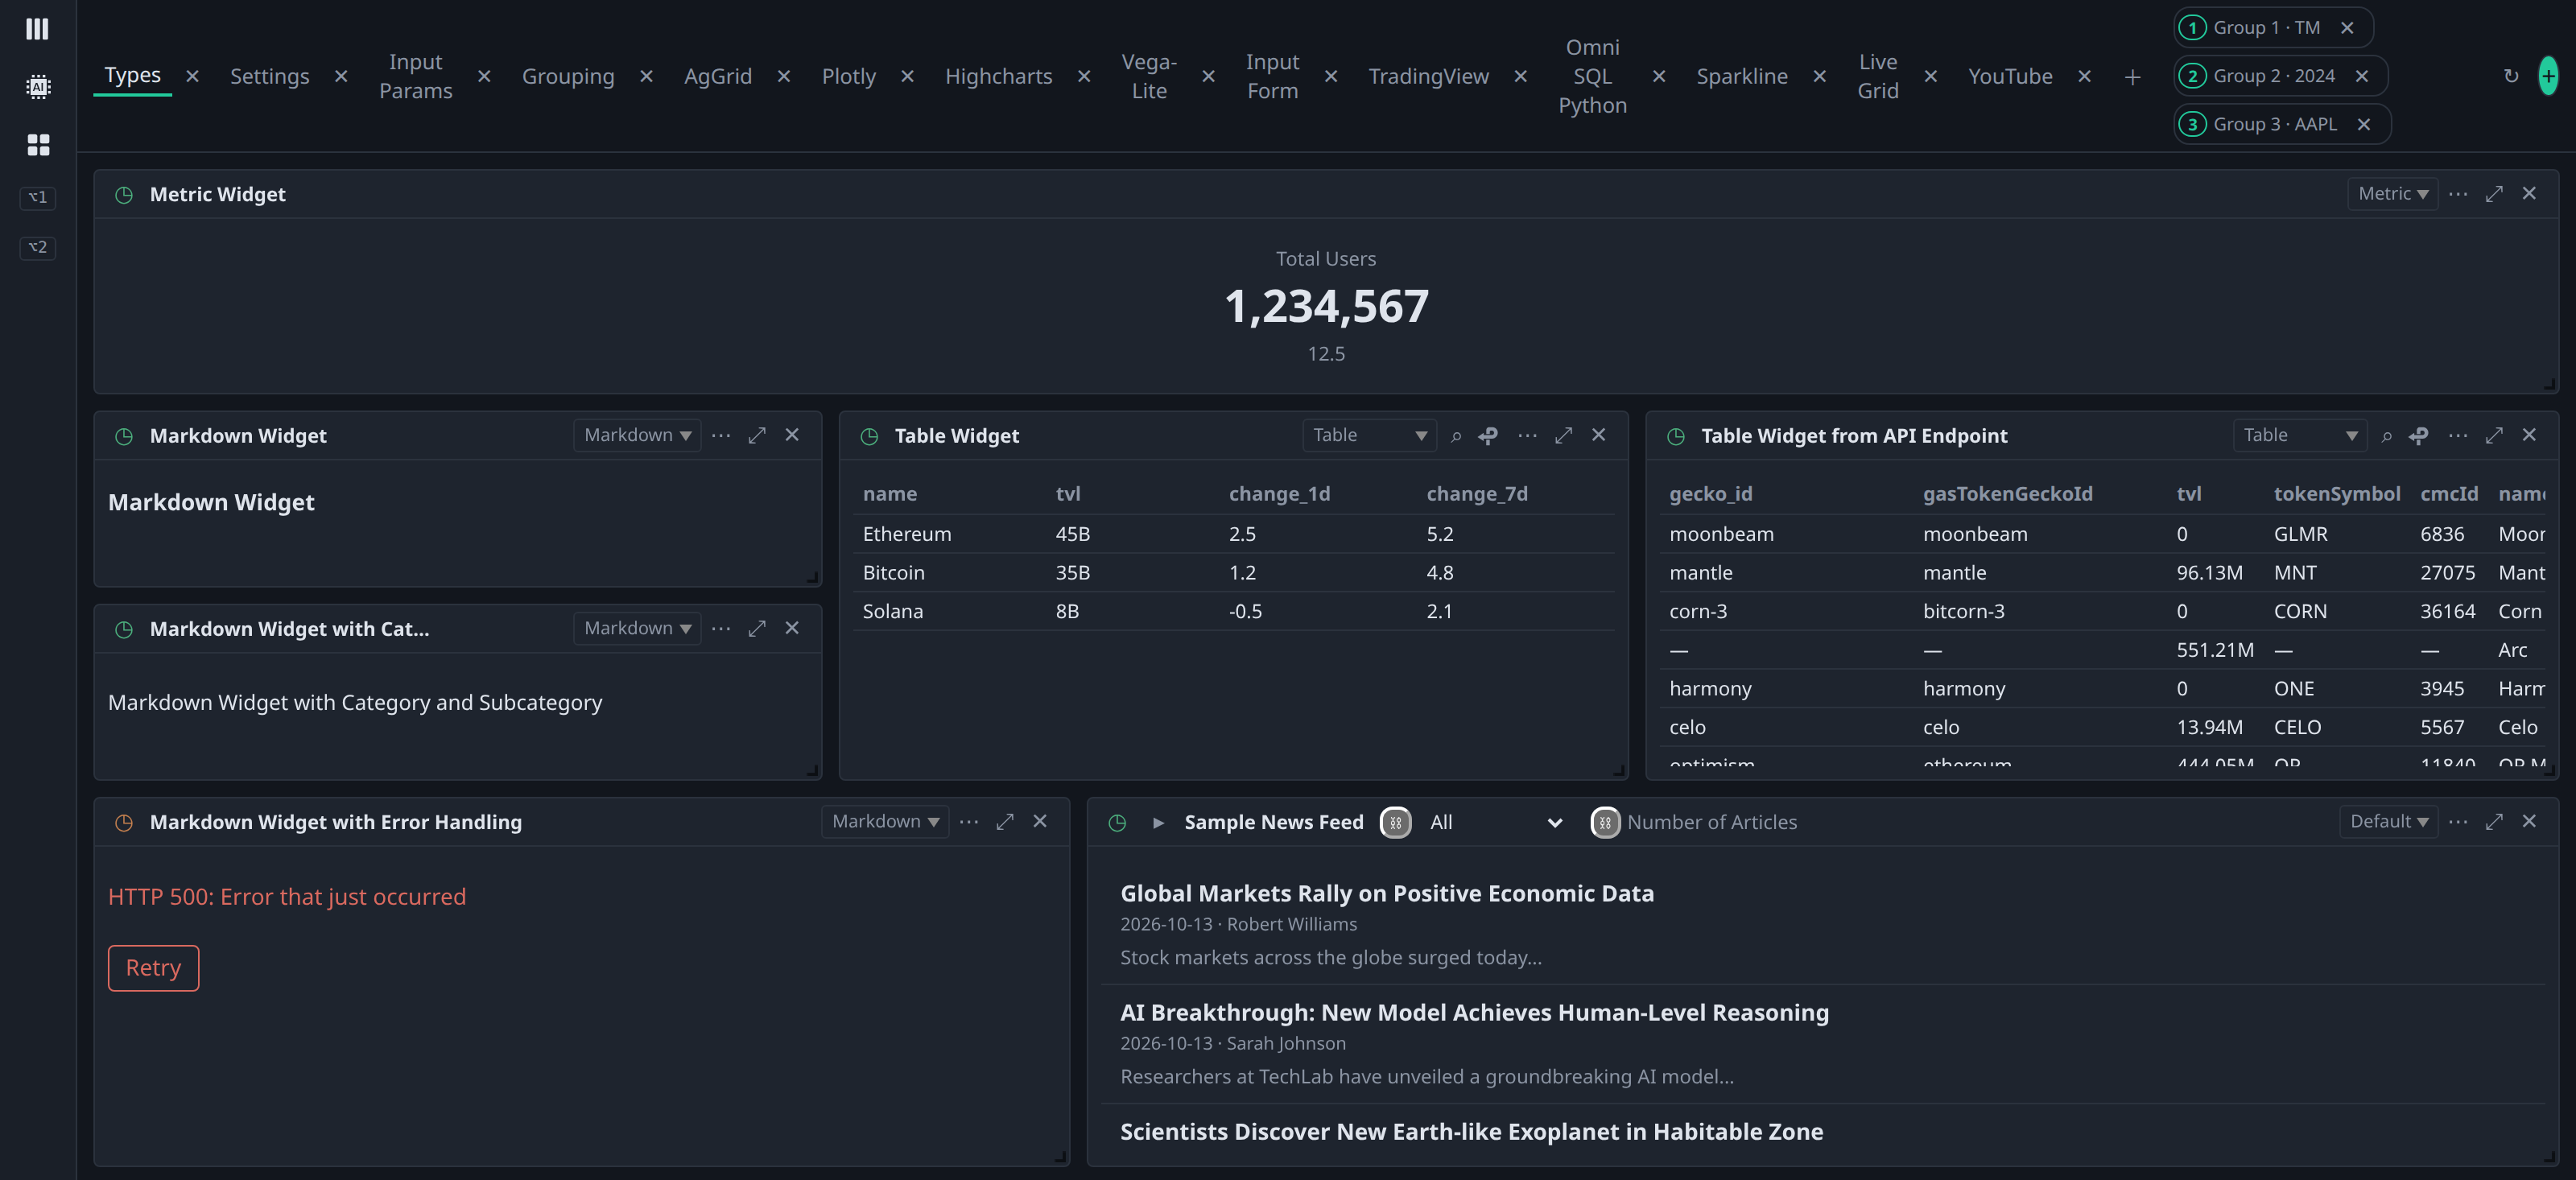Expand the Sample News Feed play arrow

(x=1158, y=823)
